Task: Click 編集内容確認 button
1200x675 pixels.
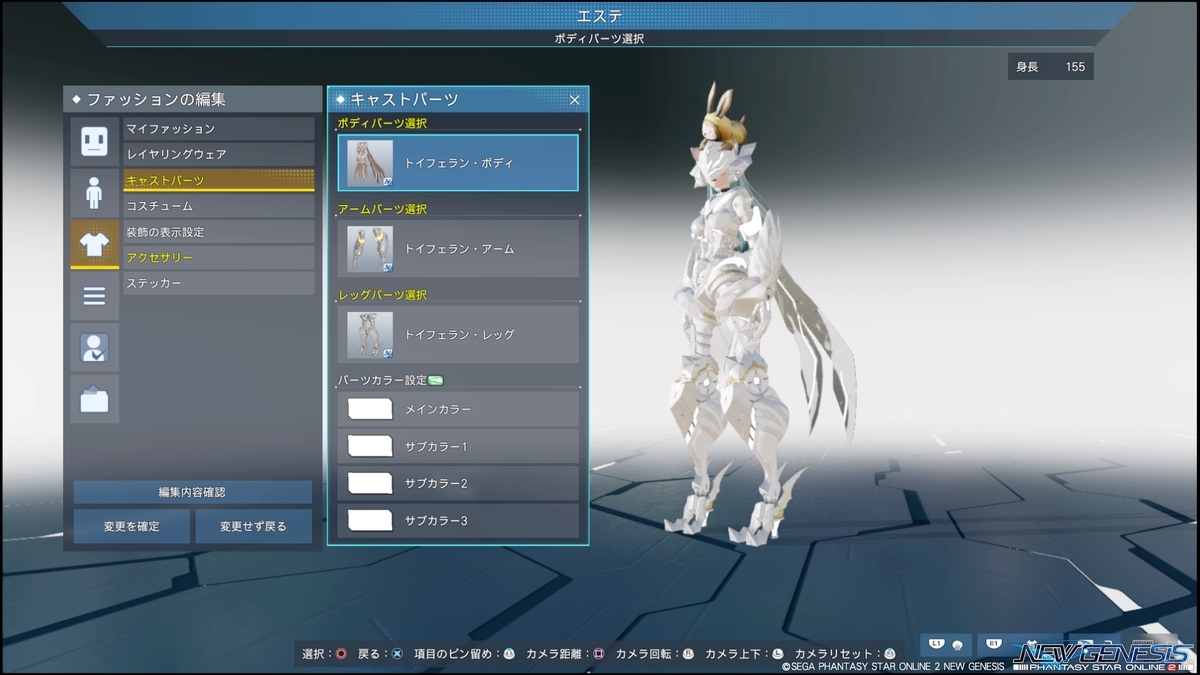Action: (x=192, y=493)
